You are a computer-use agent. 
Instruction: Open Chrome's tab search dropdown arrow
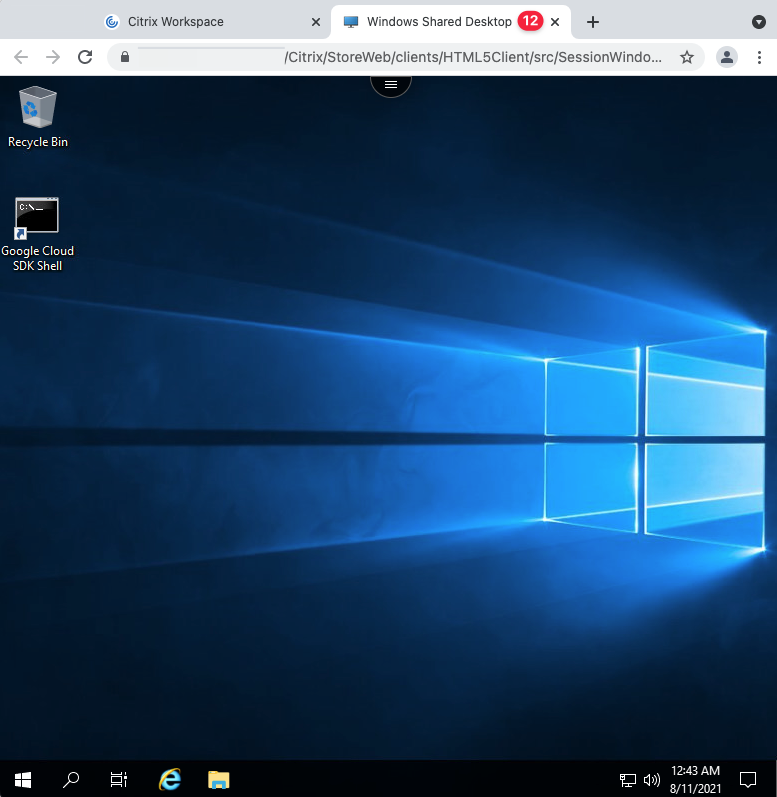point(758,22)
